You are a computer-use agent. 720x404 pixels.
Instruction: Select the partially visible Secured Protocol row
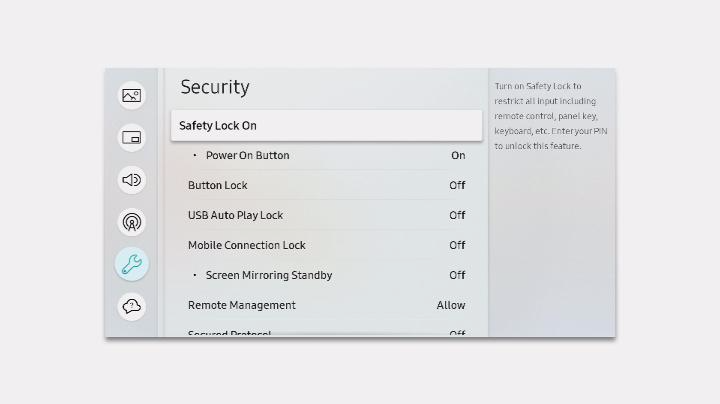point(326,332)
